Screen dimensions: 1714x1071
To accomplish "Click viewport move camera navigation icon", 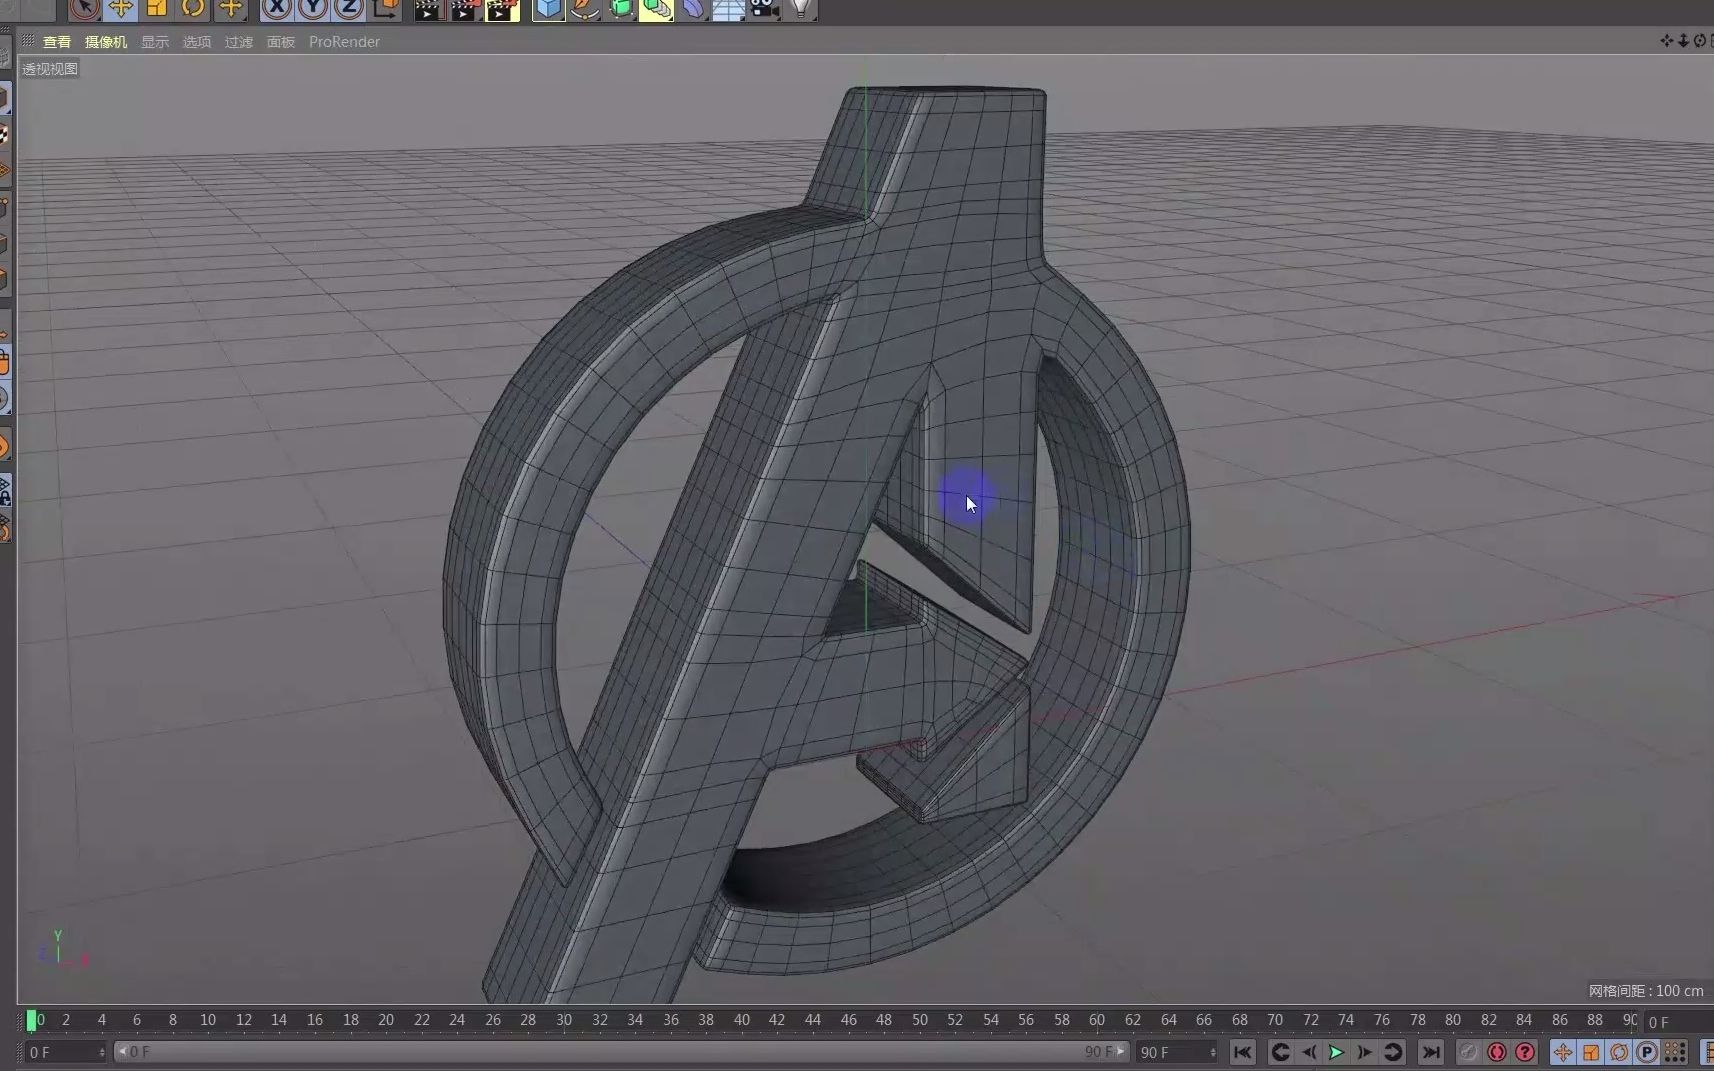I will tap(1666, 41).
